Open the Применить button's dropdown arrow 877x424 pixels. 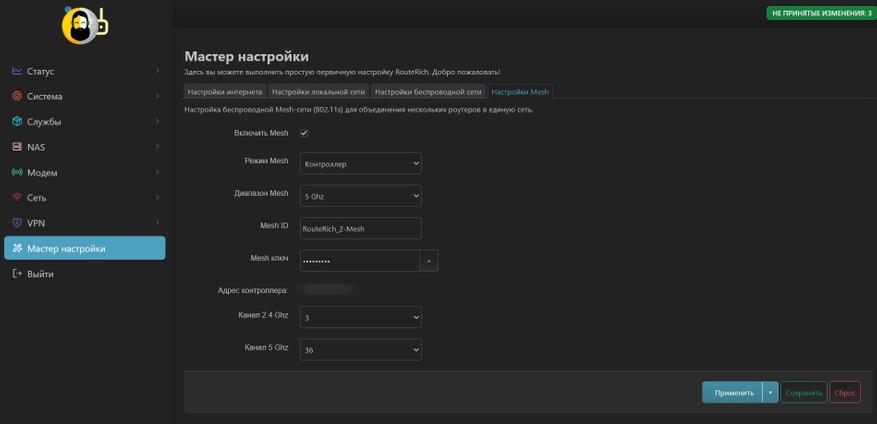tap(770, 393)
